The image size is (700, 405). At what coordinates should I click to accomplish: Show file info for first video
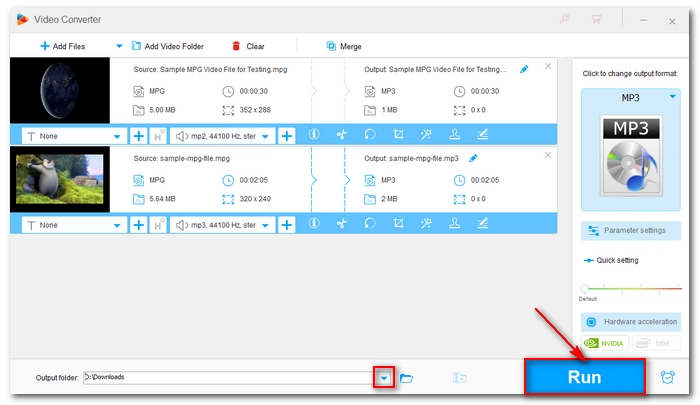(314, 134)
